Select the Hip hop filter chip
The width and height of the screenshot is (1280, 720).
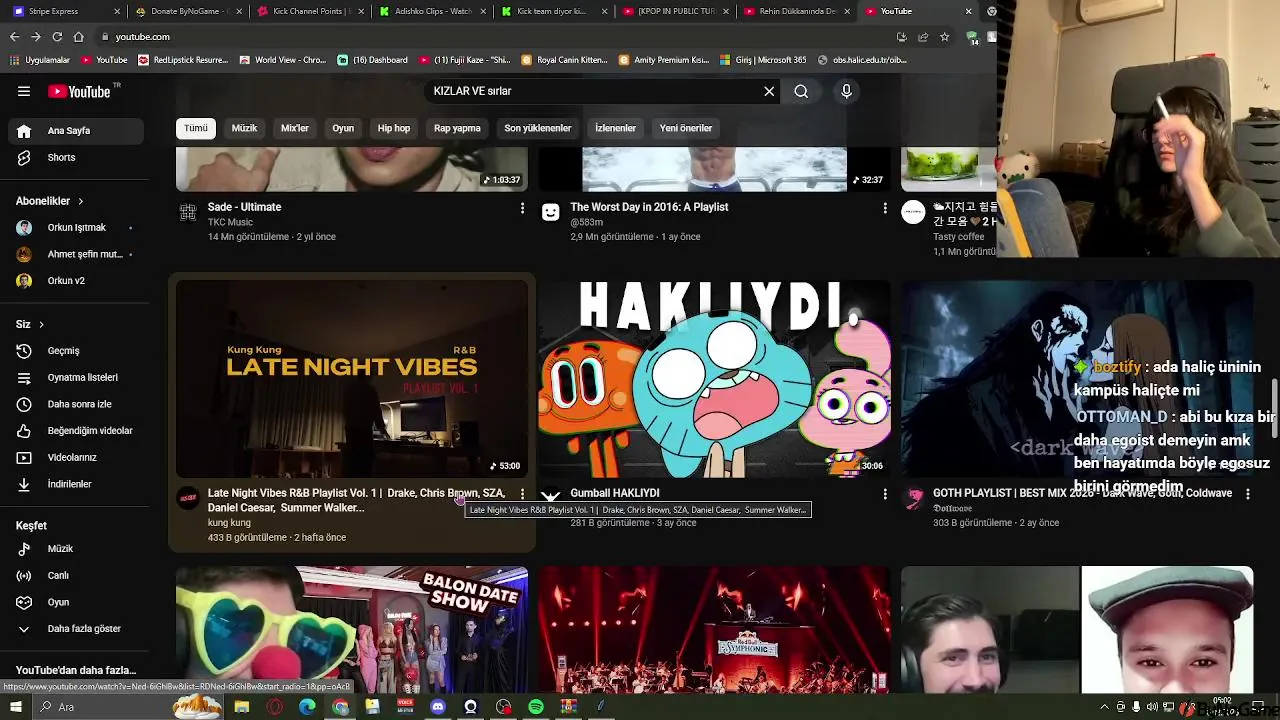(393, 128)
